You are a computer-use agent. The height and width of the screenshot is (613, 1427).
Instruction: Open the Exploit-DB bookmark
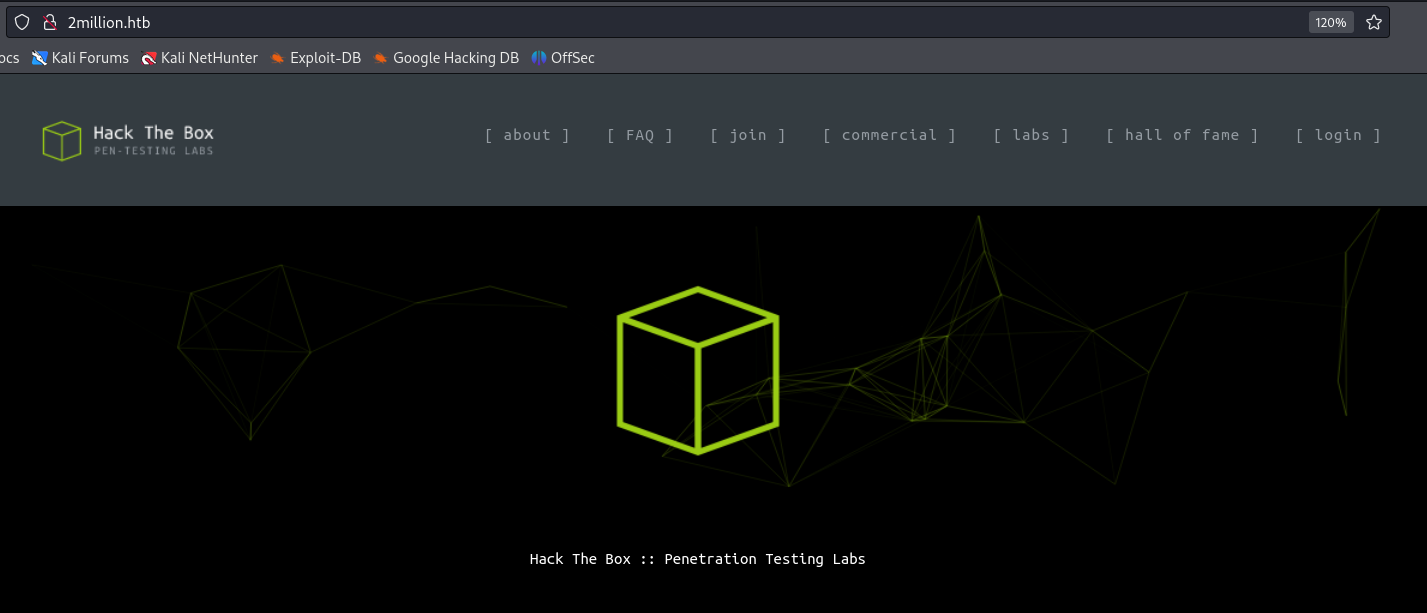tap(315, 58)
